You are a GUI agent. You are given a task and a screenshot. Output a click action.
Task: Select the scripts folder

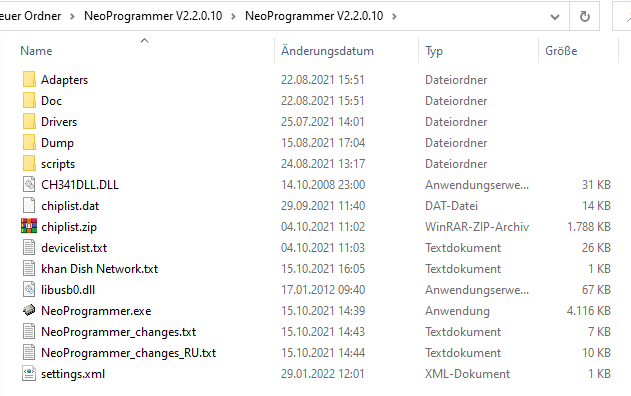(x=58, y=164)
